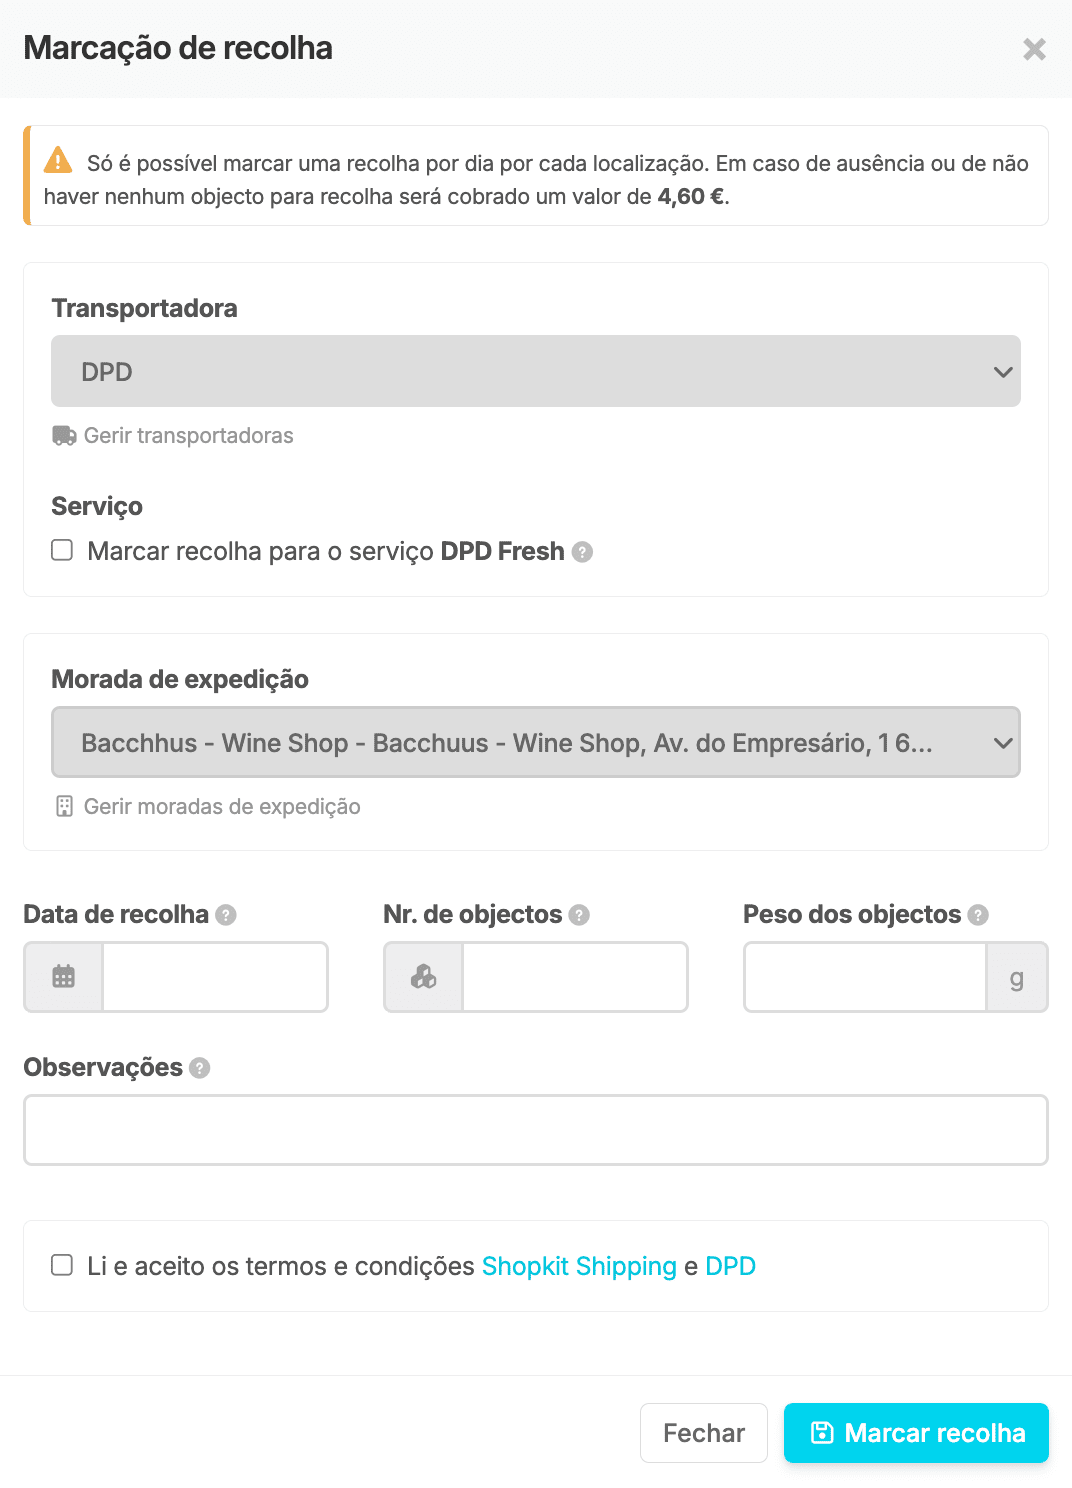This screenshot has width=1072, height=1488.
Task: Accept the terms and conditions checkbox
Action: point(62,1265)
